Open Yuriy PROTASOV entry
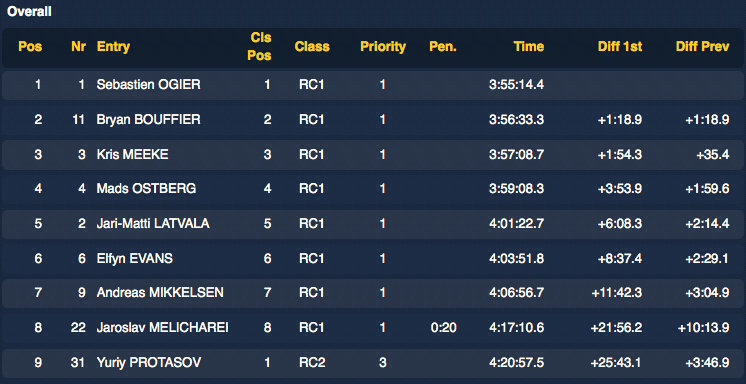746x384 pixels. (x=148, y=363)
